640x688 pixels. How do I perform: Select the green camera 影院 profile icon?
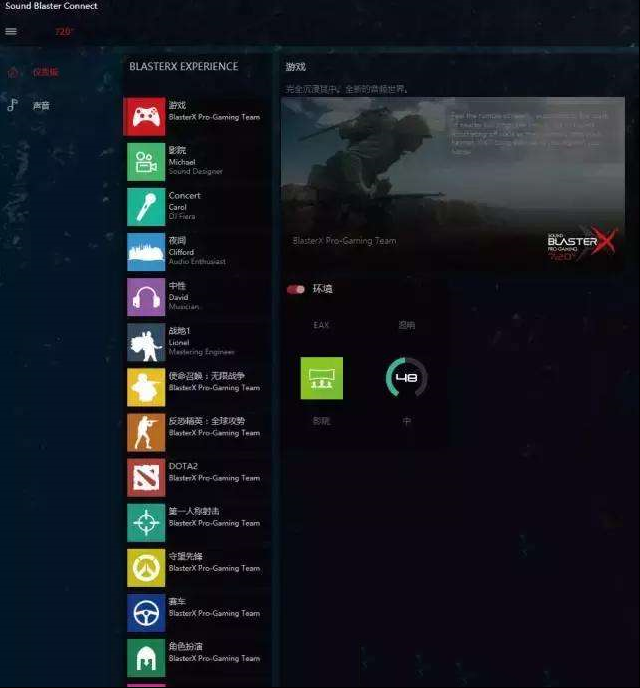point(146,162)
